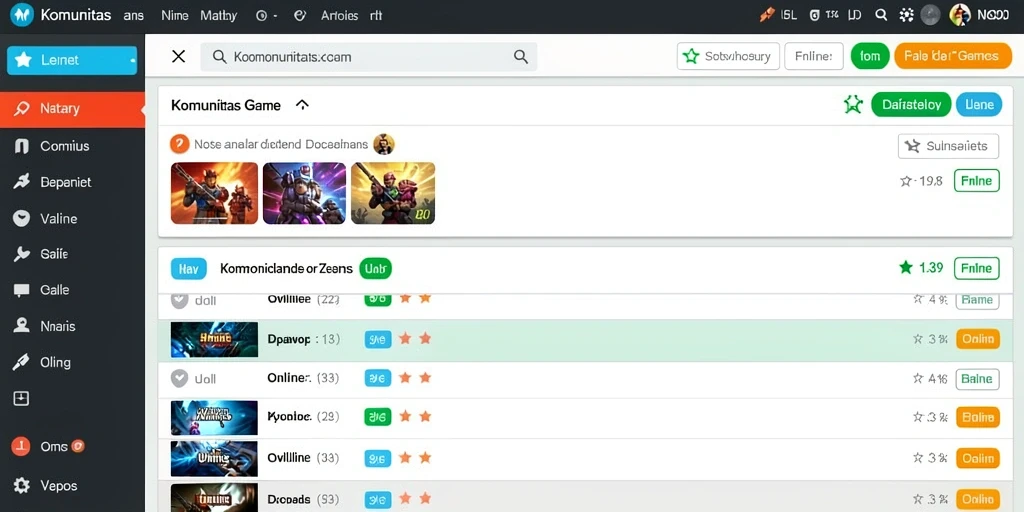Open the Ovilliine (33) row thumbnail
This screenshot has width=1024, height=512.
(214, 458)
